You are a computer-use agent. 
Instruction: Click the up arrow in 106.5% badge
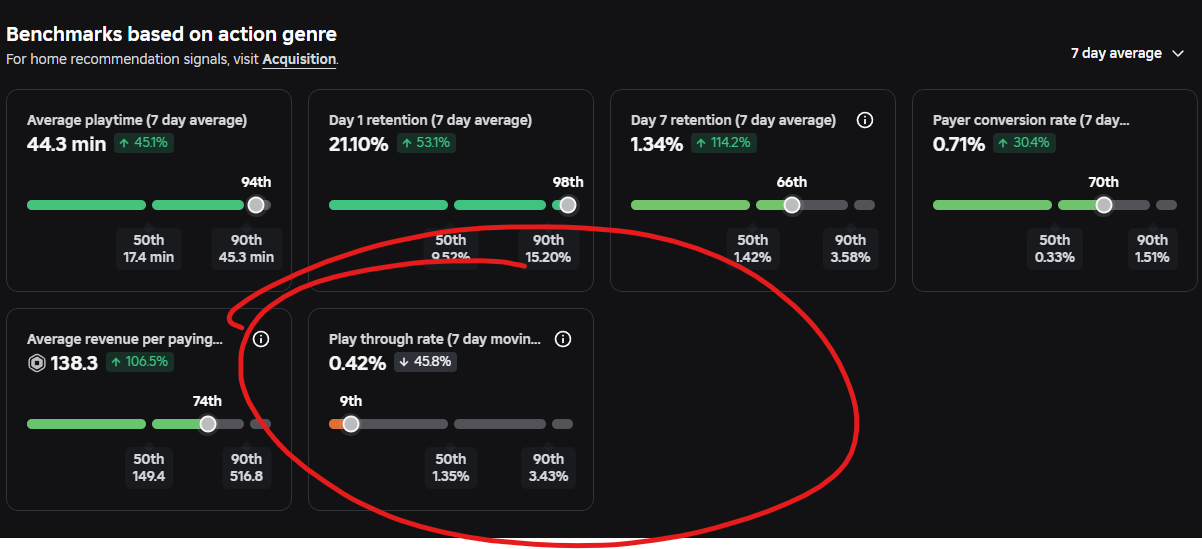click(116, 362)
